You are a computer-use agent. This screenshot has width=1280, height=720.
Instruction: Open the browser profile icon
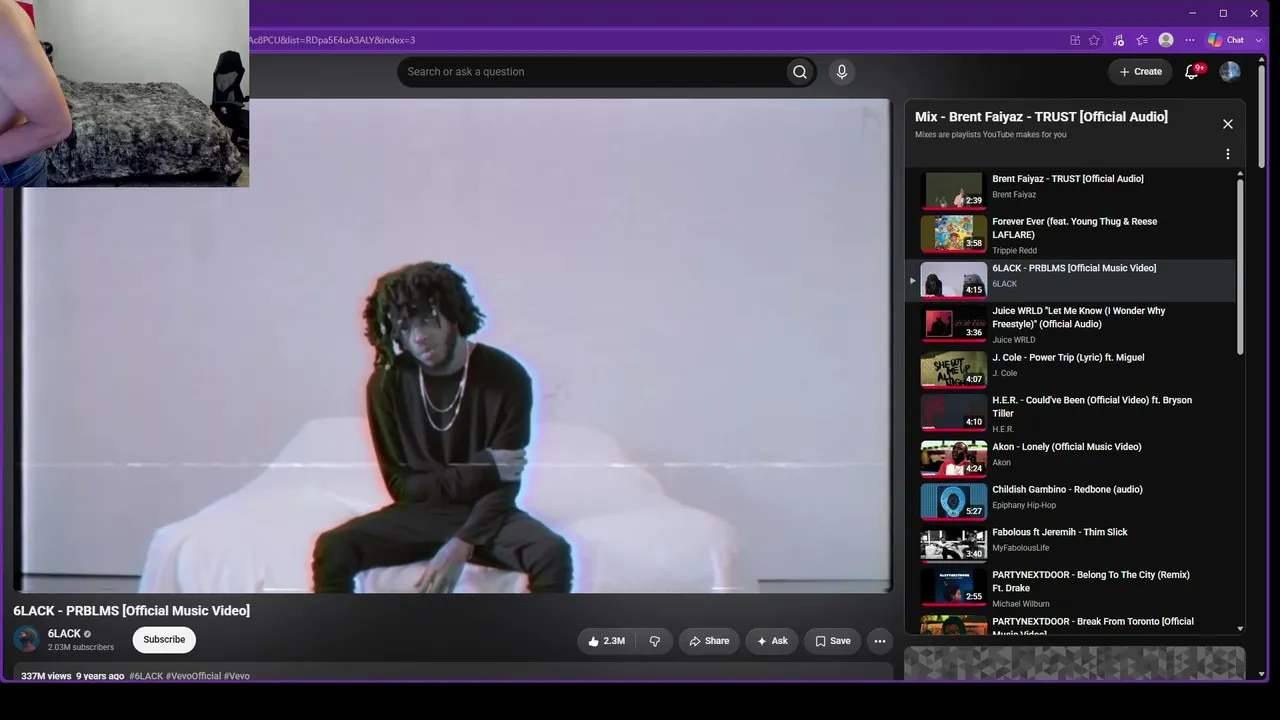click(1166, 40)
